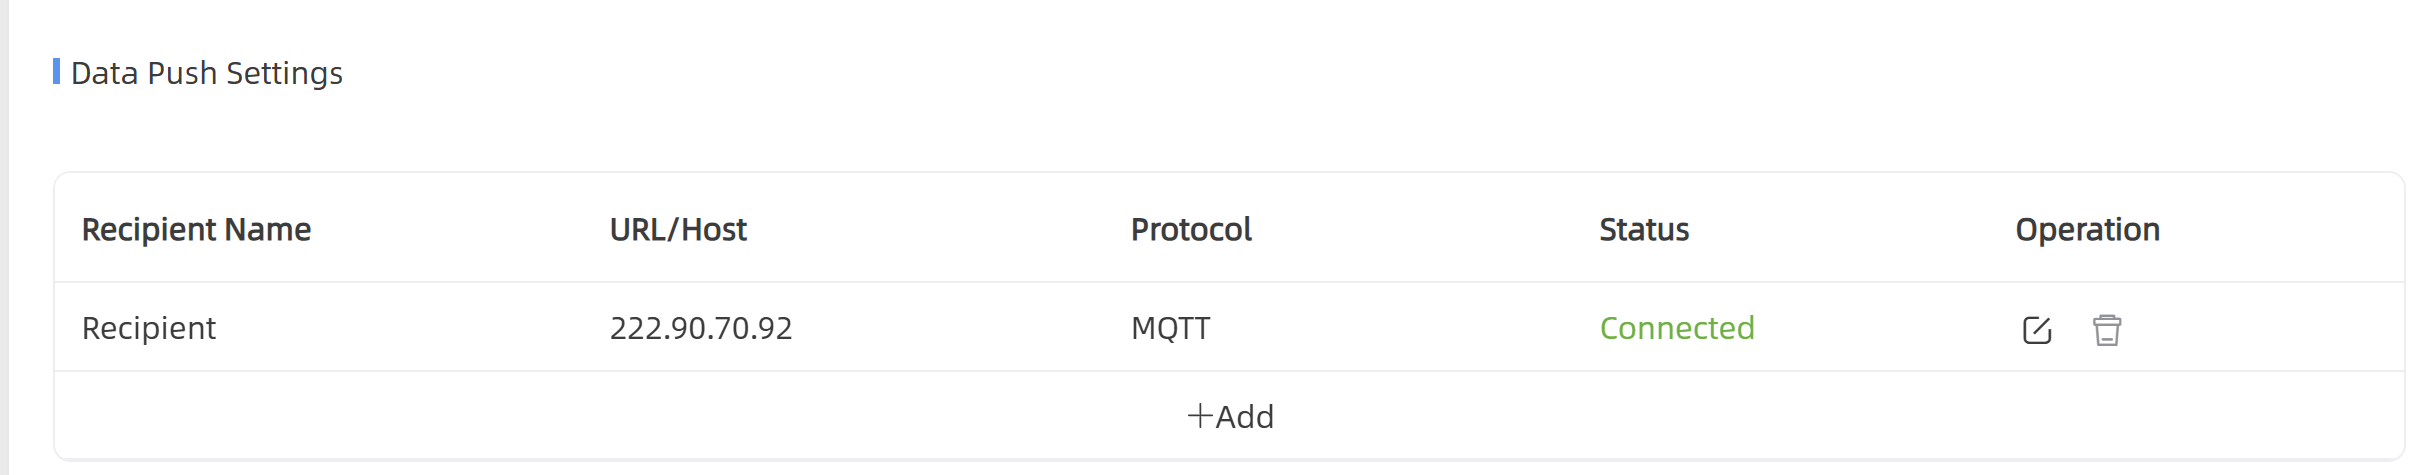Click the Recipient Name column header

point(196,230)
